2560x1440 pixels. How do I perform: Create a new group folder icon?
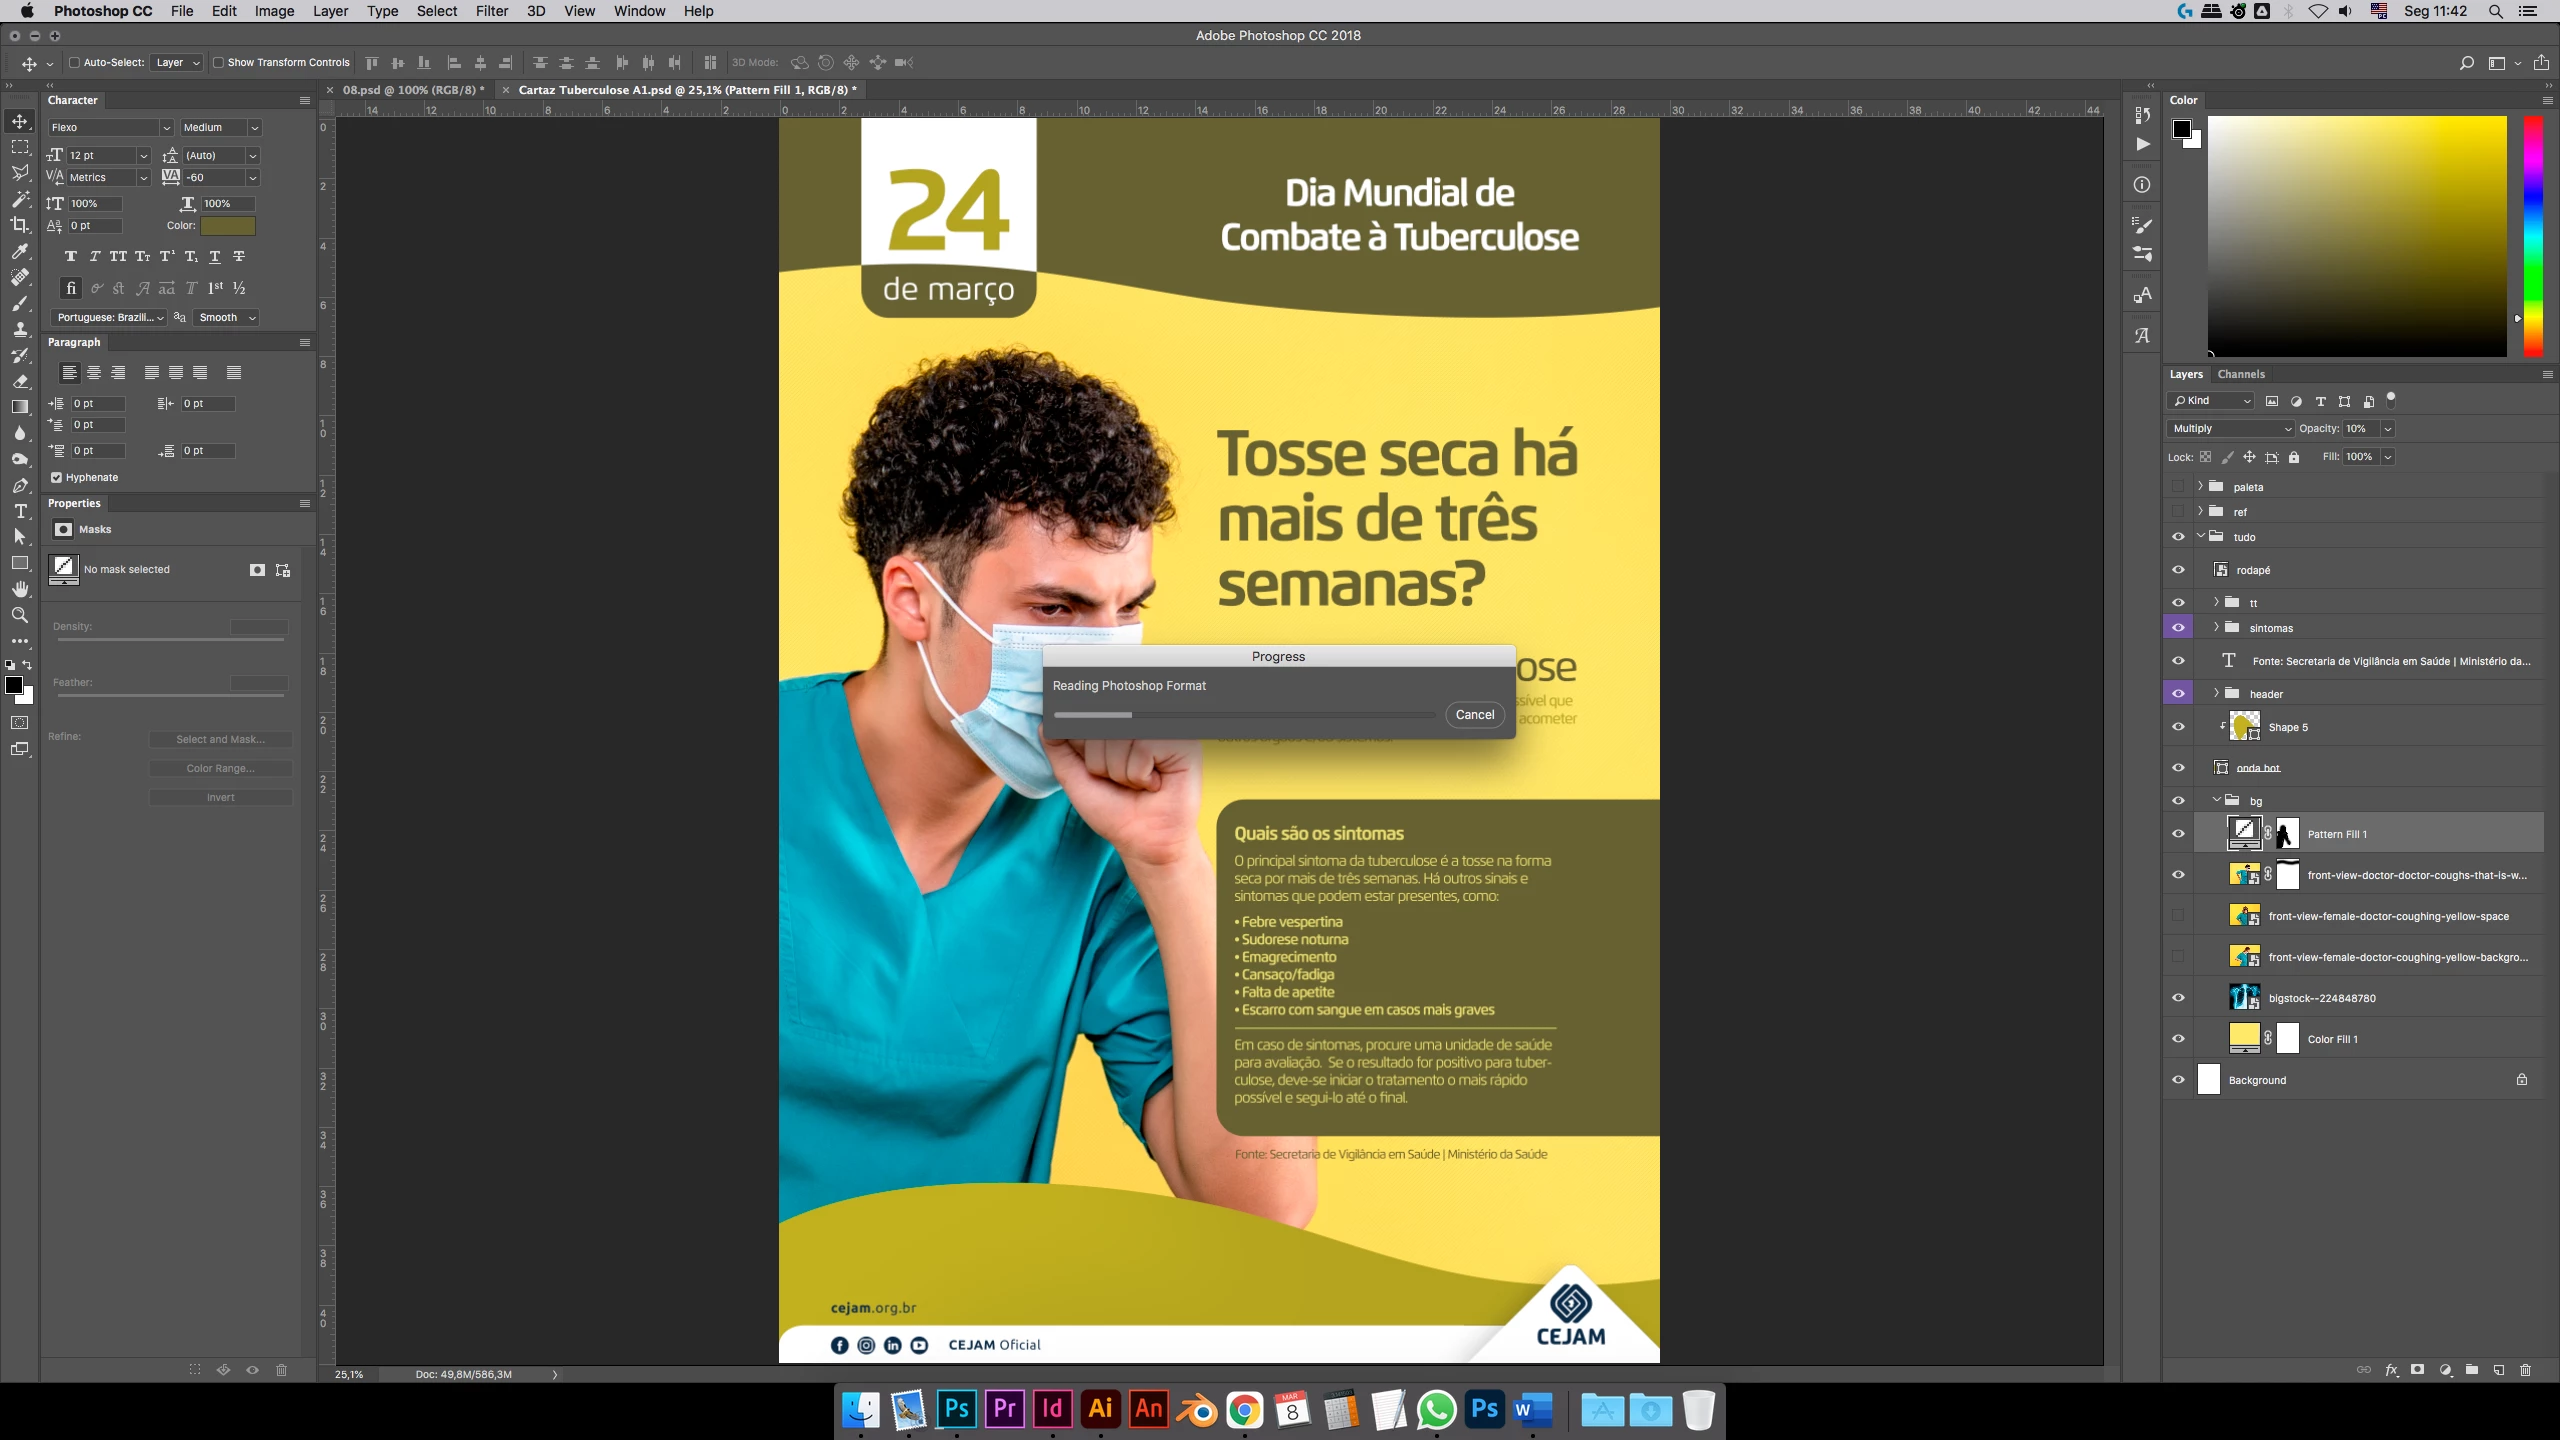click(x=2472, y=1370)
